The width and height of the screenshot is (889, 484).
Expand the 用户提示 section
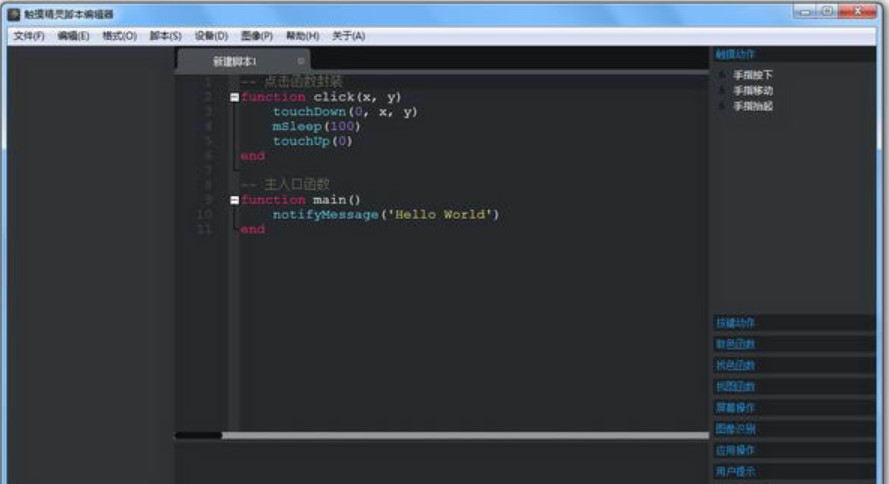(794, 472)
